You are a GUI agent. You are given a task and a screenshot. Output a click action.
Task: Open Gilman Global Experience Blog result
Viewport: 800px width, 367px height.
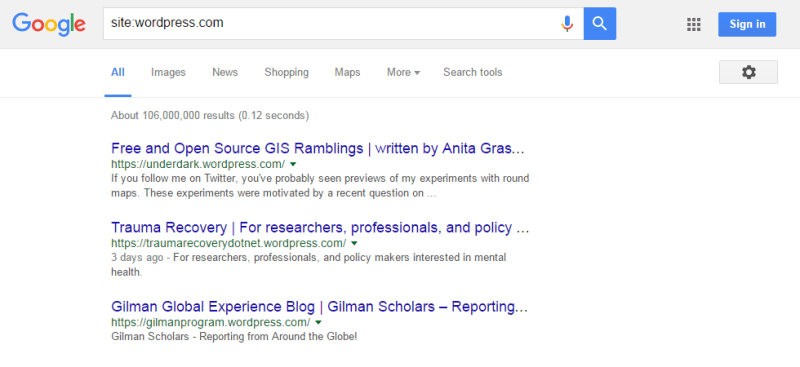click(319, 307)
